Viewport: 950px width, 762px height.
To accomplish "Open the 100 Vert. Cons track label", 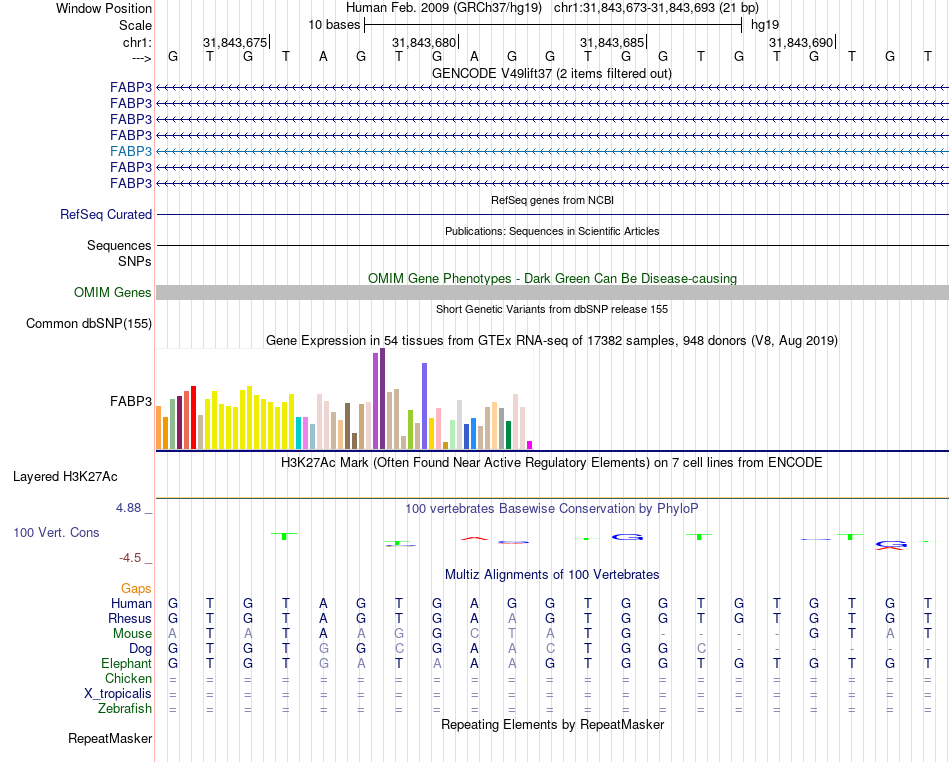I will [x=56, y=532].
